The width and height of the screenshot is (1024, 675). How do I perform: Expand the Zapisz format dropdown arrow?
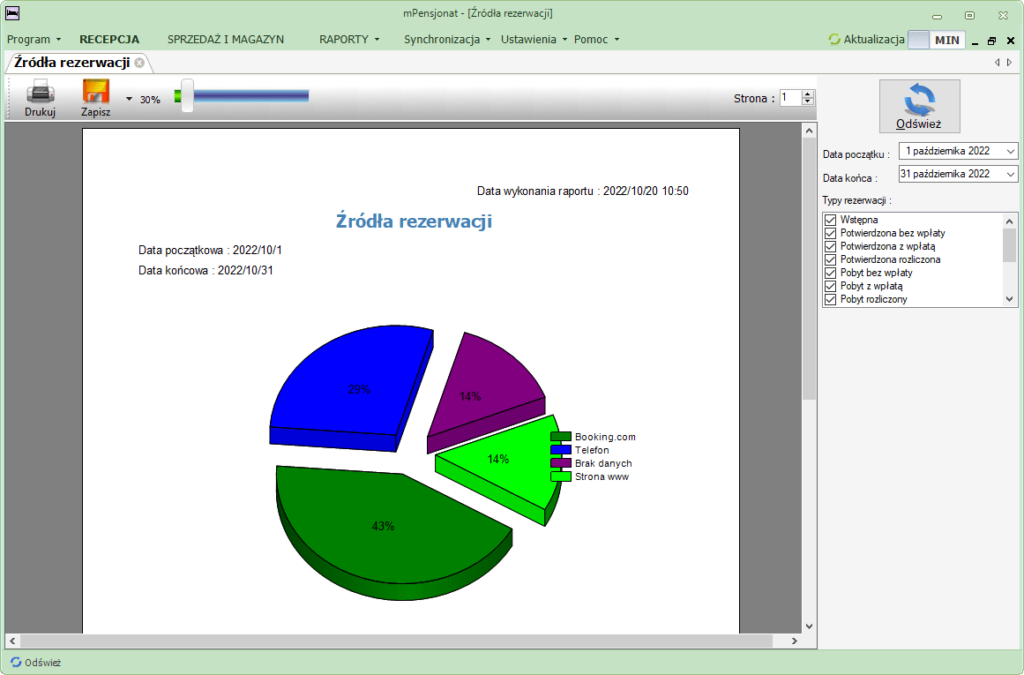(129, 99)
